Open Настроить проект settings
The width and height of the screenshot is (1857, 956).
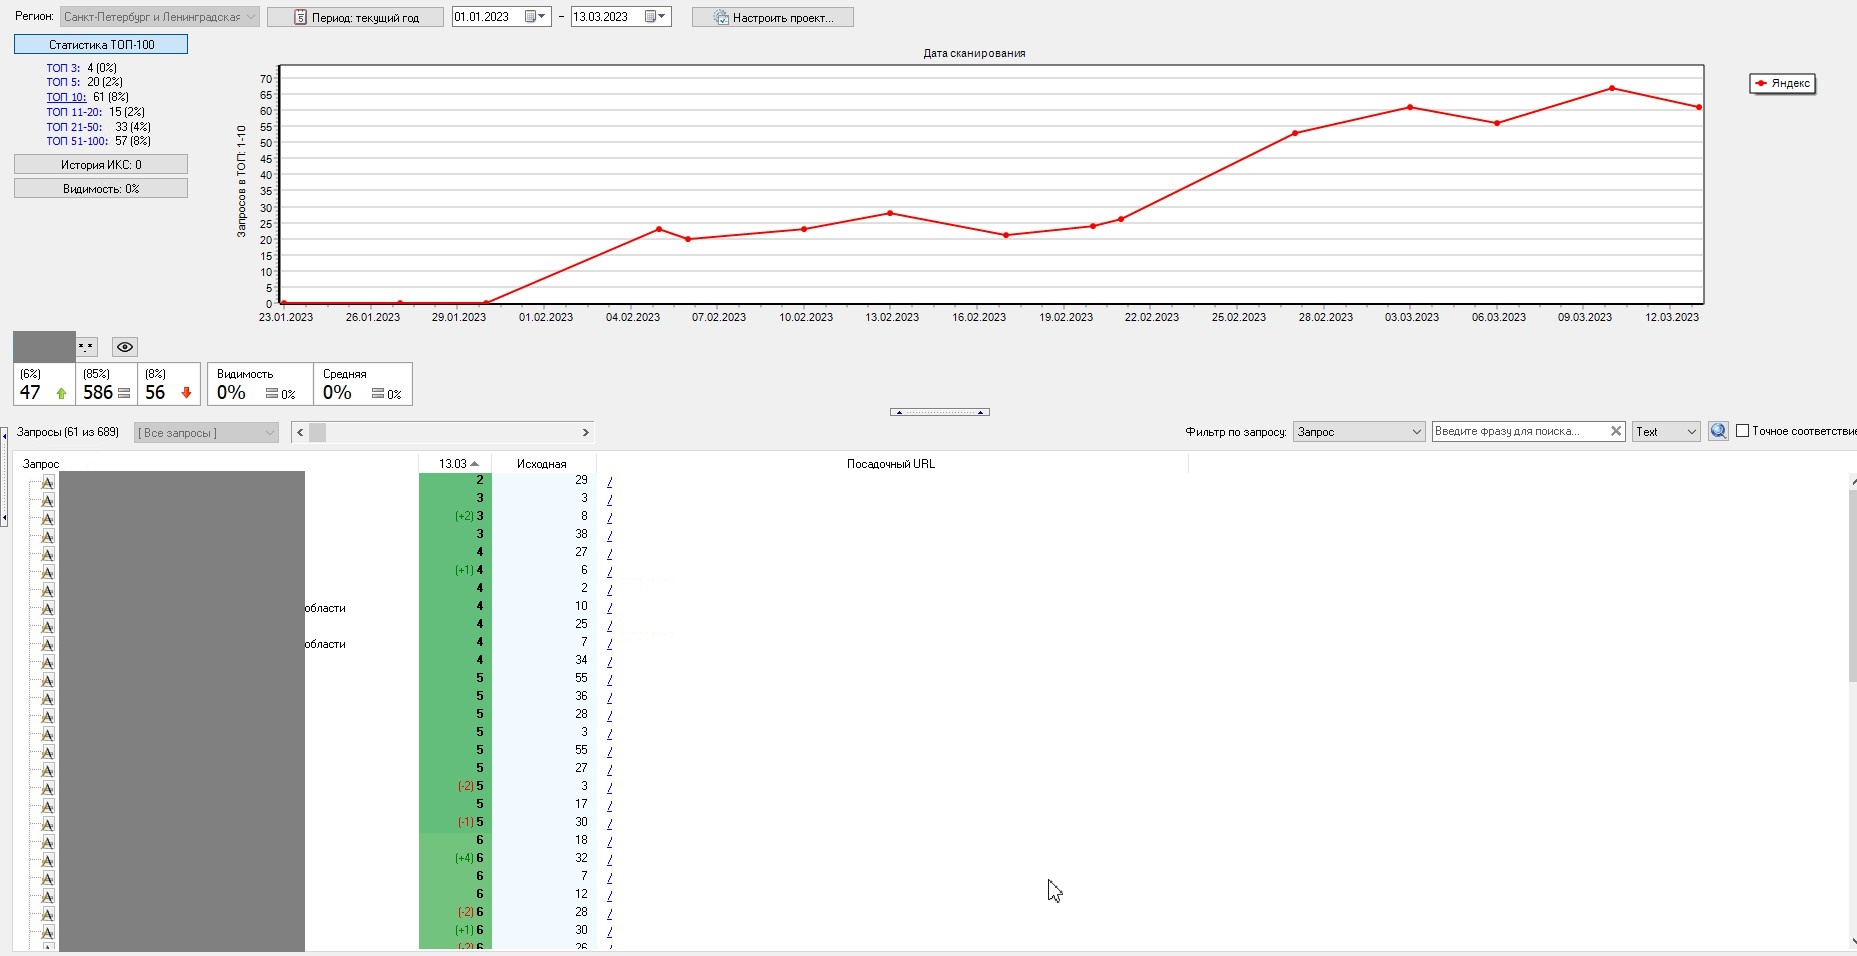[773, 17]
